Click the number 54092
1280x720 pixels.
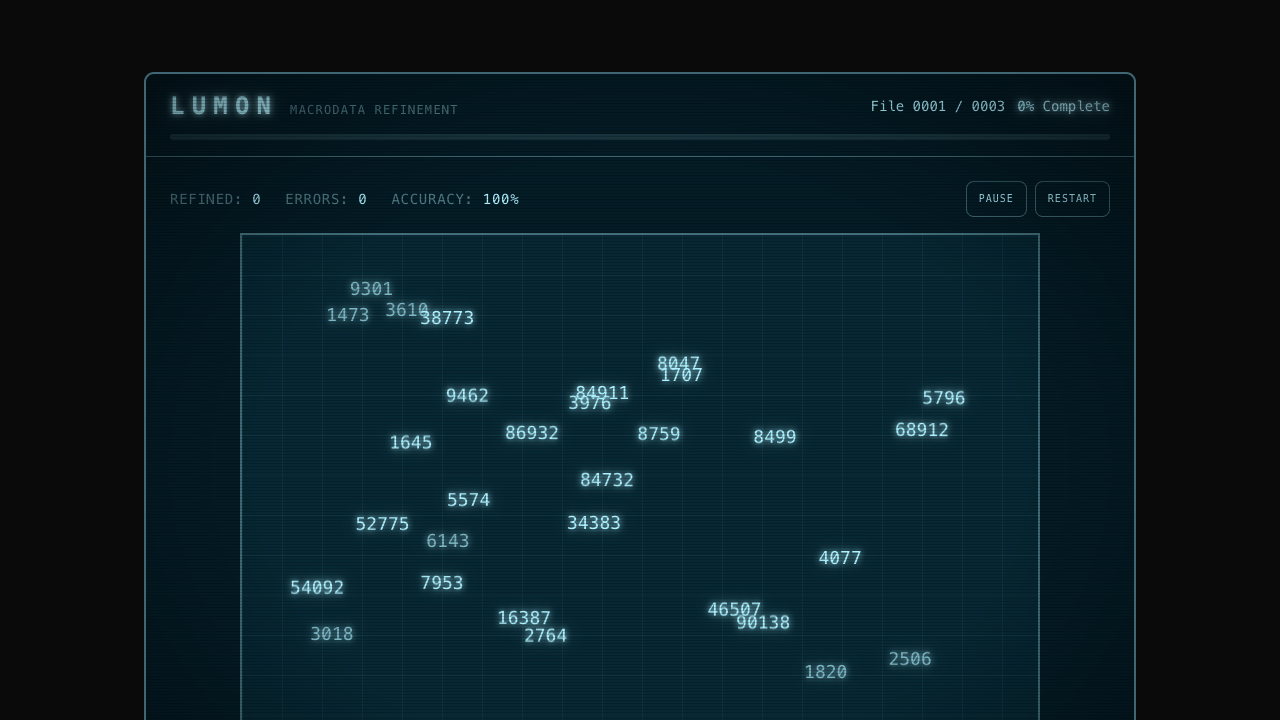coord(317,588)
